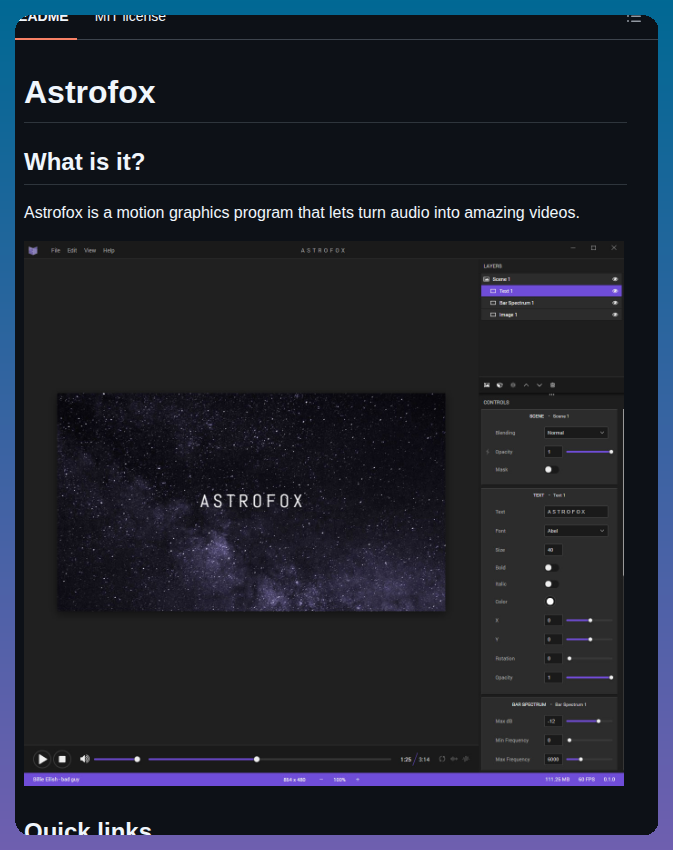Open the File menu in Astrofox
The width and height of the screenshot is (673, 850).
point(55,250)
